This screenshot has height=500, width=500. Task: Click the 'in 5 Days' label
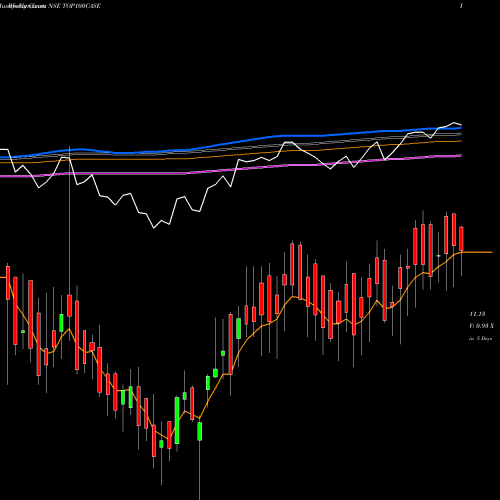pyautogui.click(x=481, y=338)
